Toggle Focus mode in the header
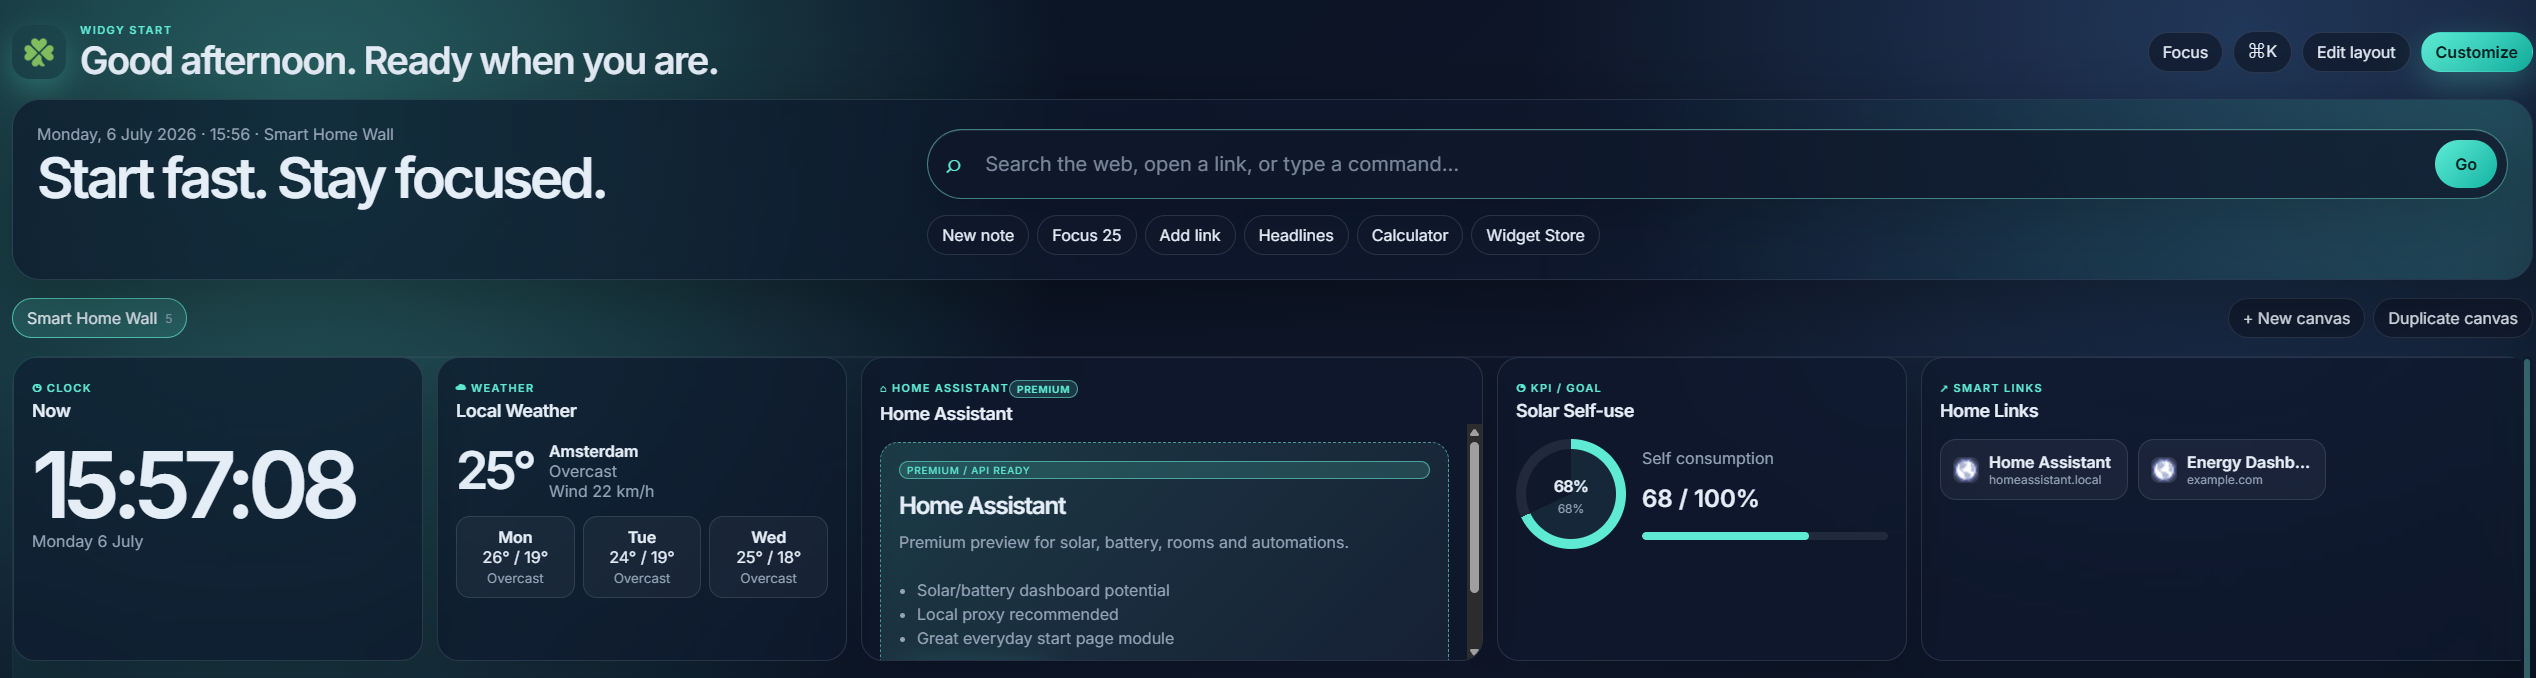This screenshot has height=678, width=2536. [2185, 52]
